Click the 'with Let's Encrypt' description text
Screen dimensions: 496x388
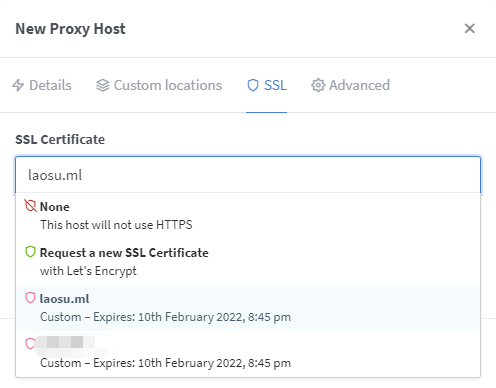tap(88, 271)
